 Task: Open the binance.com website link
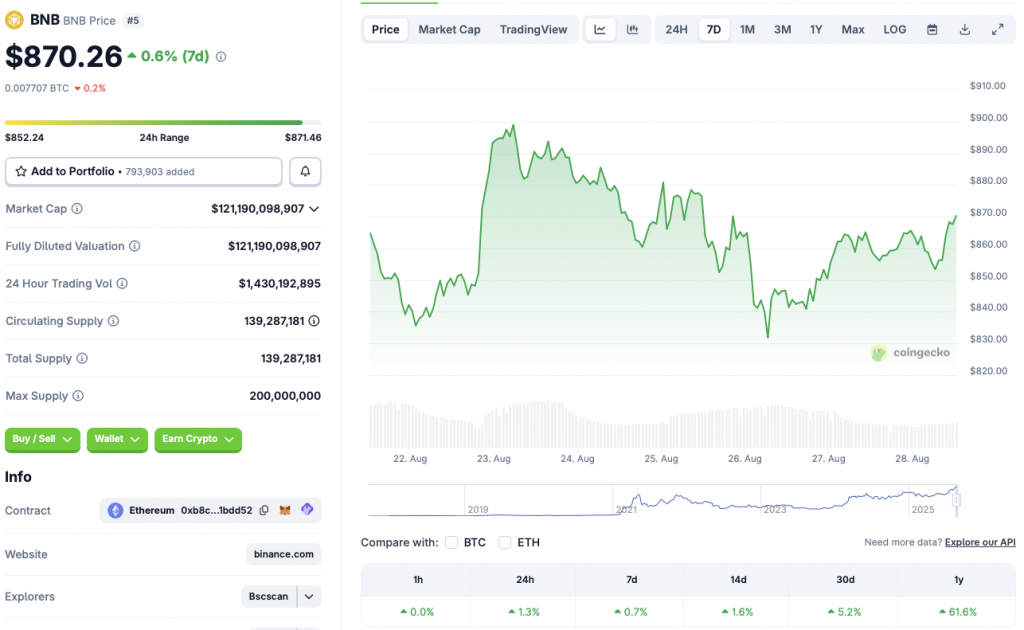(283, 554)
